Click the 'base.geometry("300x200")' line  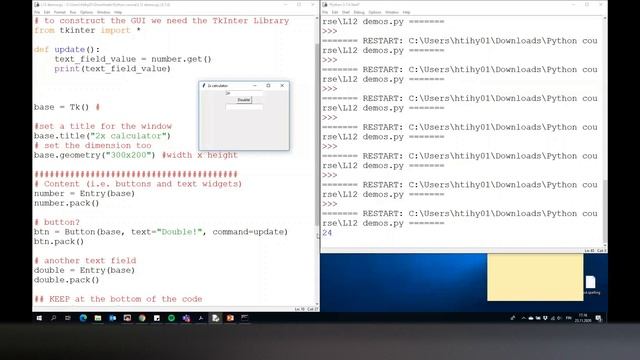pos(95,155)
